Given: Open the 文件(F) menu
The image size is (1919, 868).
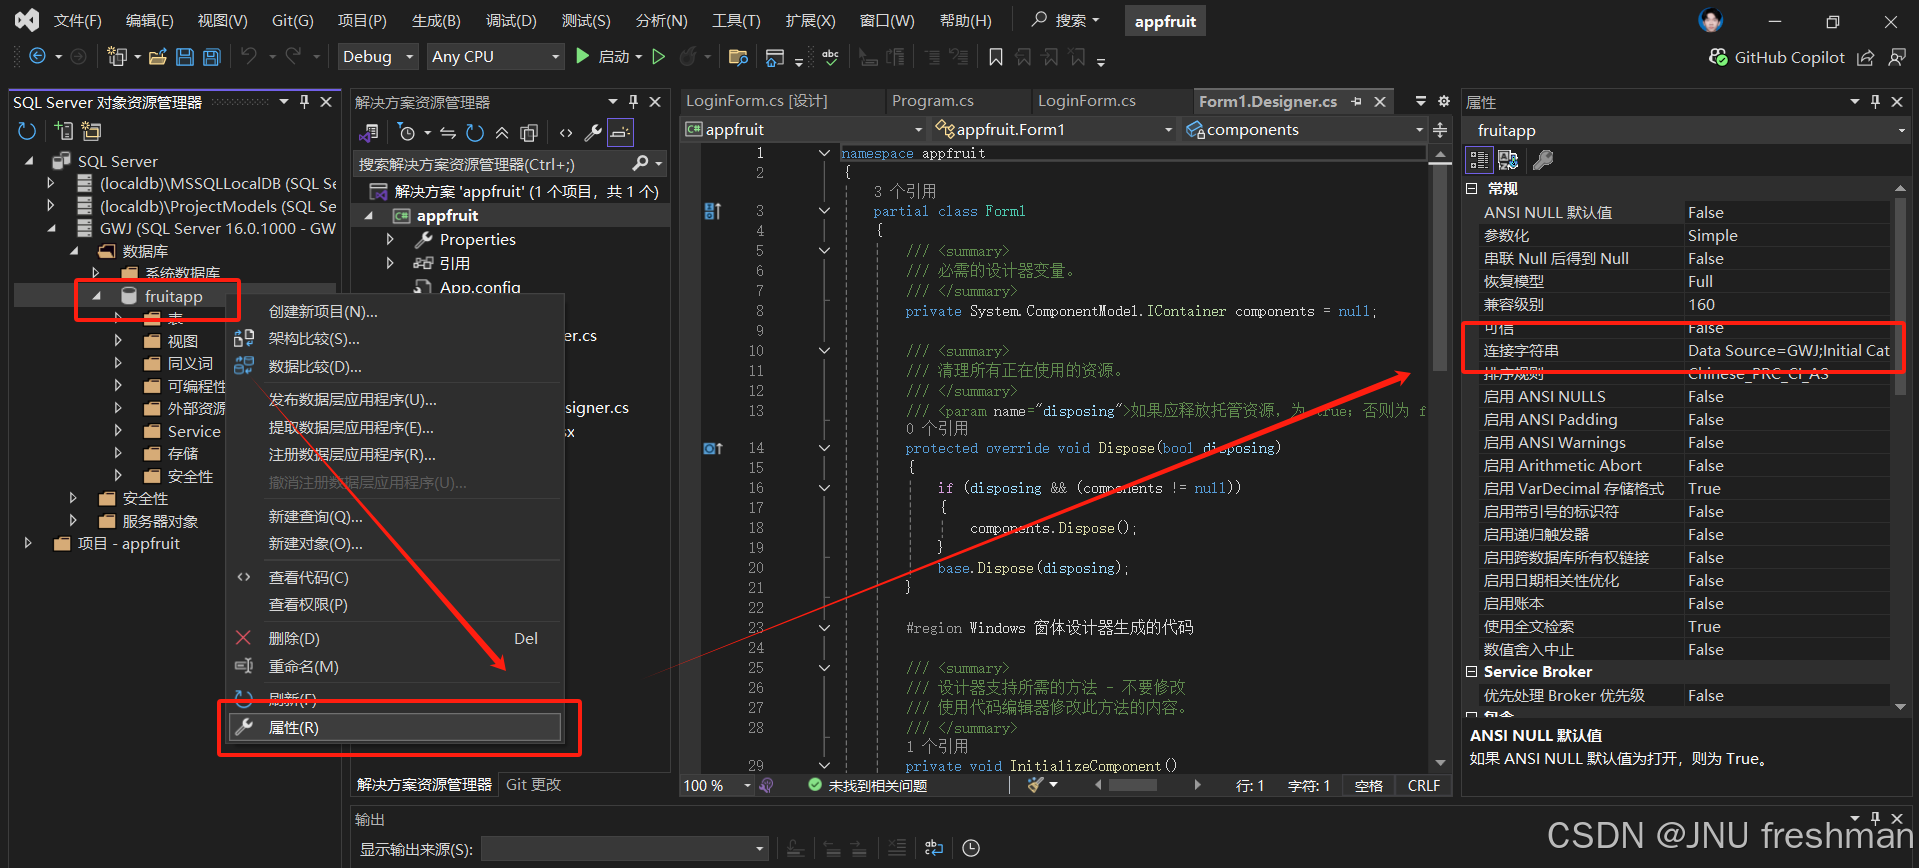Looking at the screenshot, I should point(77,20).
